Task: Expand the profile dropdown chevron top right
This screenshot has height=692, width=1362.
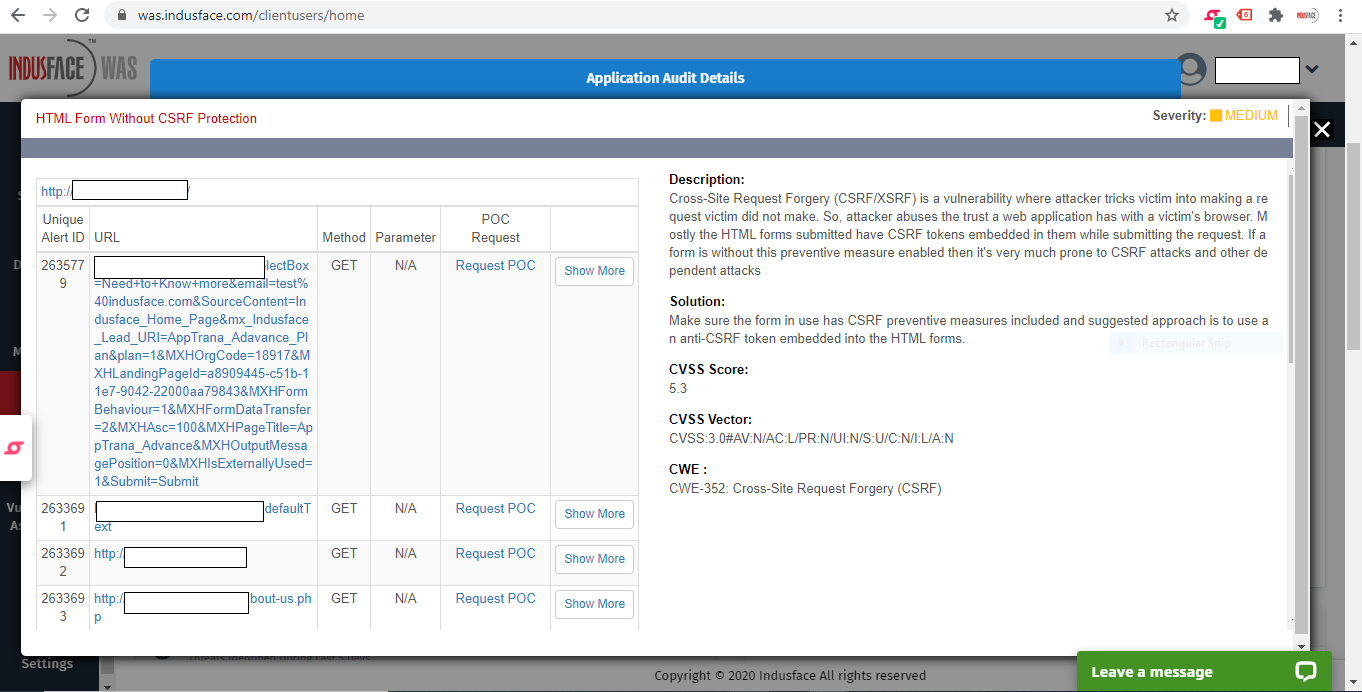Action: pyautogui.click(x=1311, y=70)
